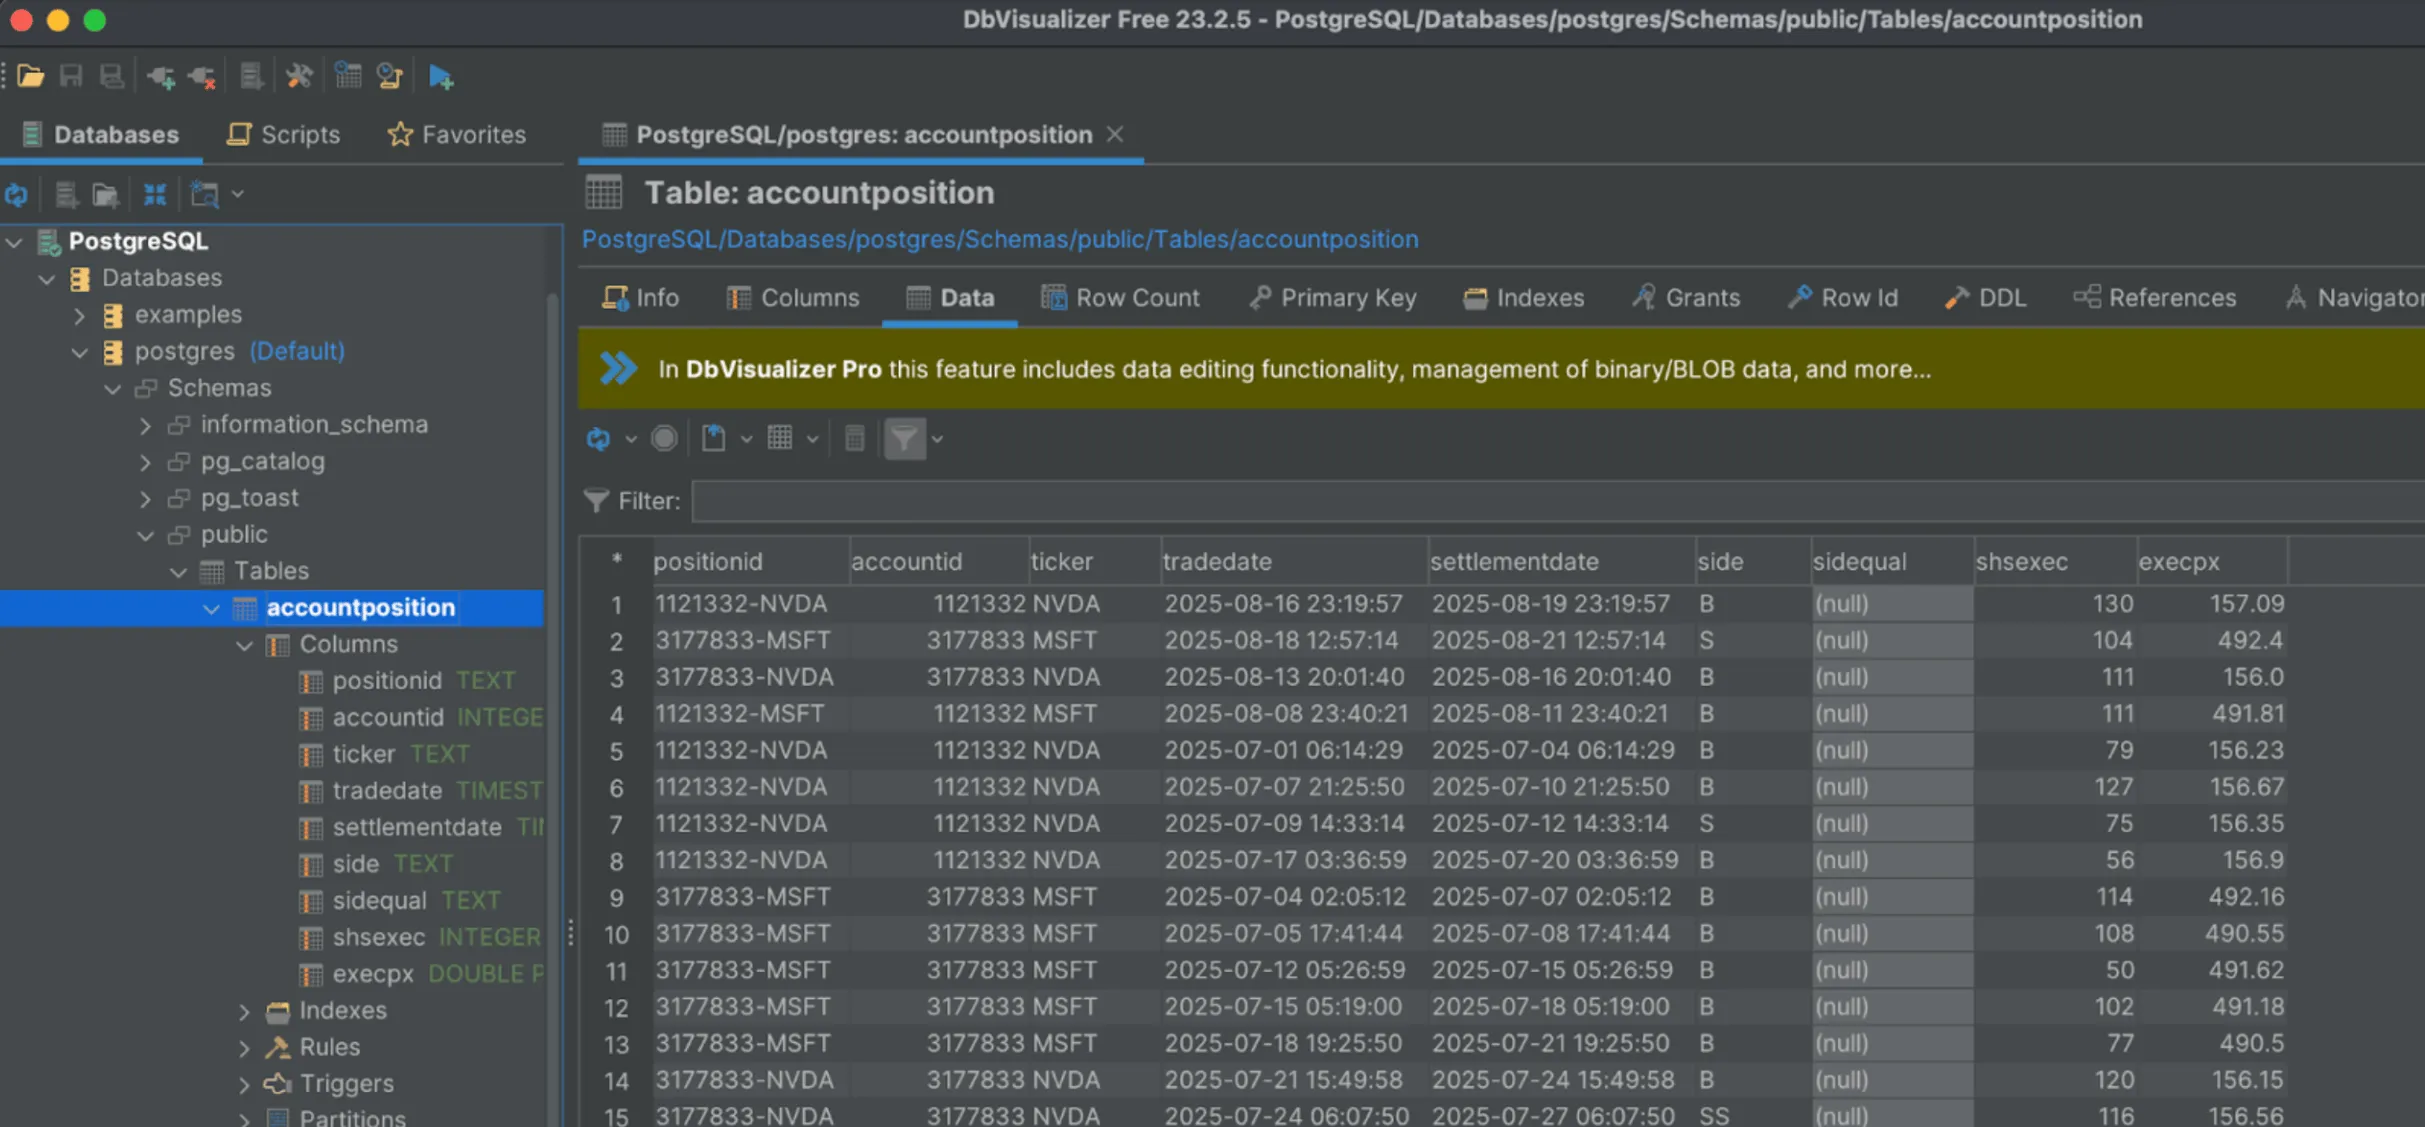Switch to the DDL tab
Viewport: 2425px width, 1127px height.
point(1986,298)
